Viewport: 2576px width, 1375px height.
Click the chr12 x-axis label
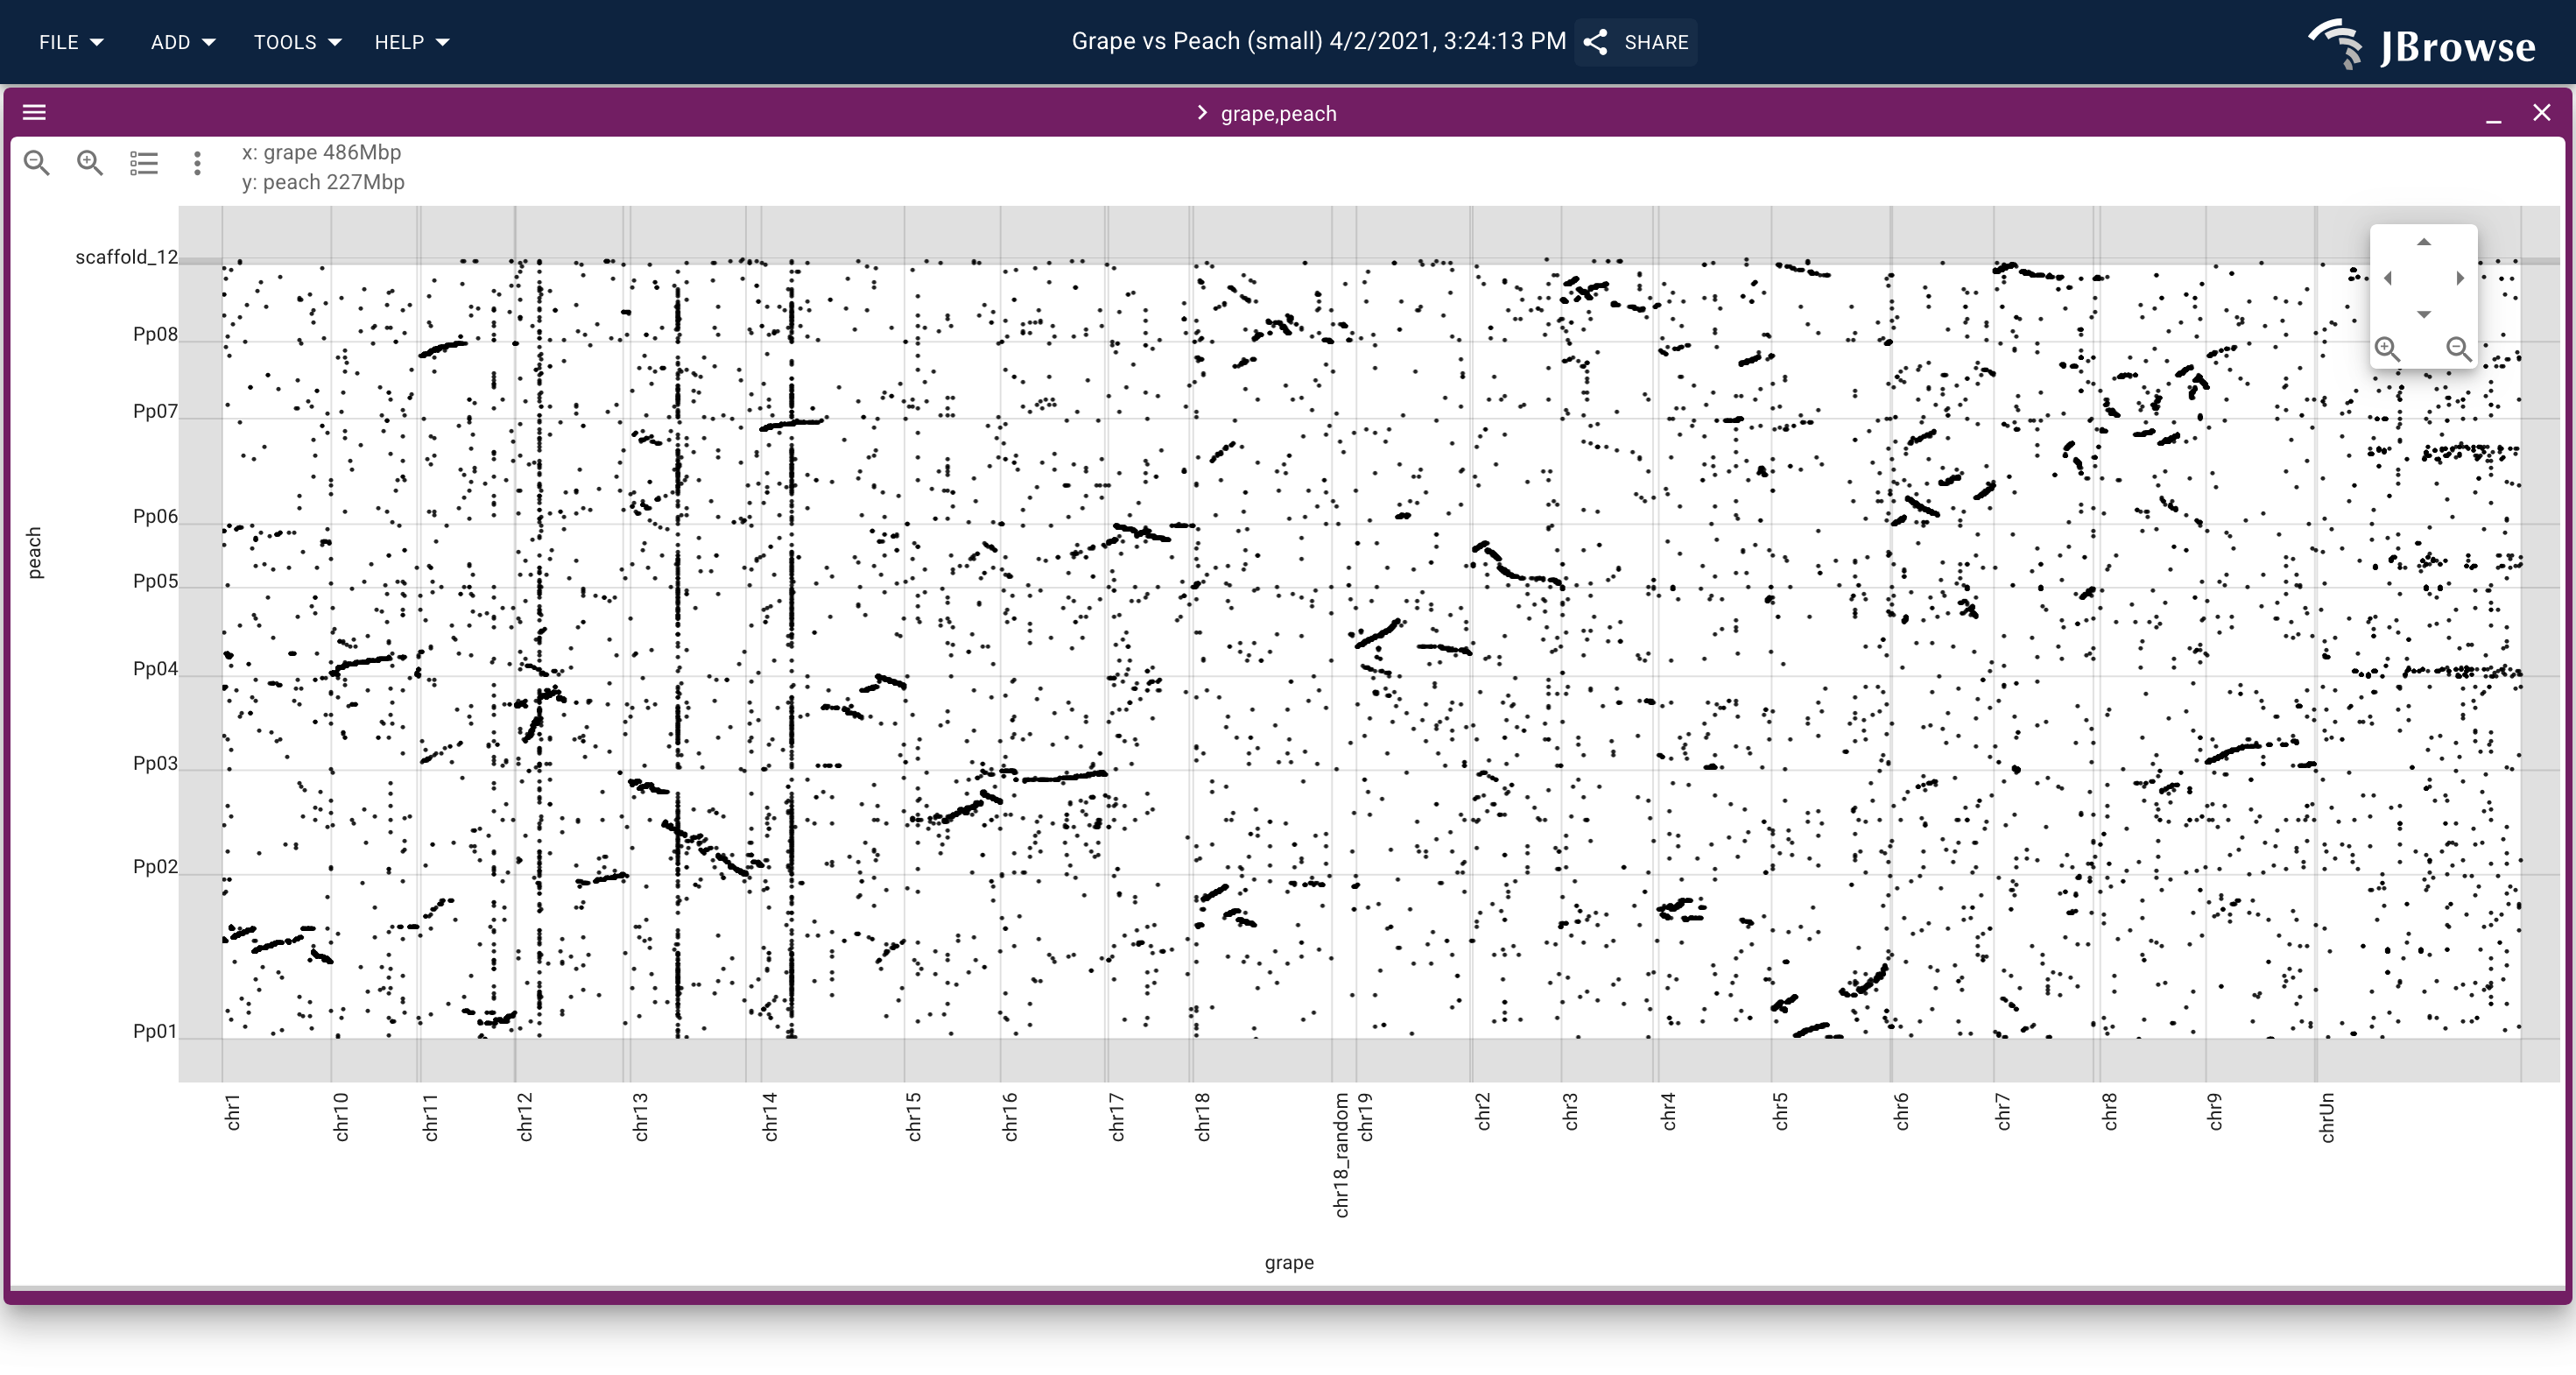(525, 1117)
